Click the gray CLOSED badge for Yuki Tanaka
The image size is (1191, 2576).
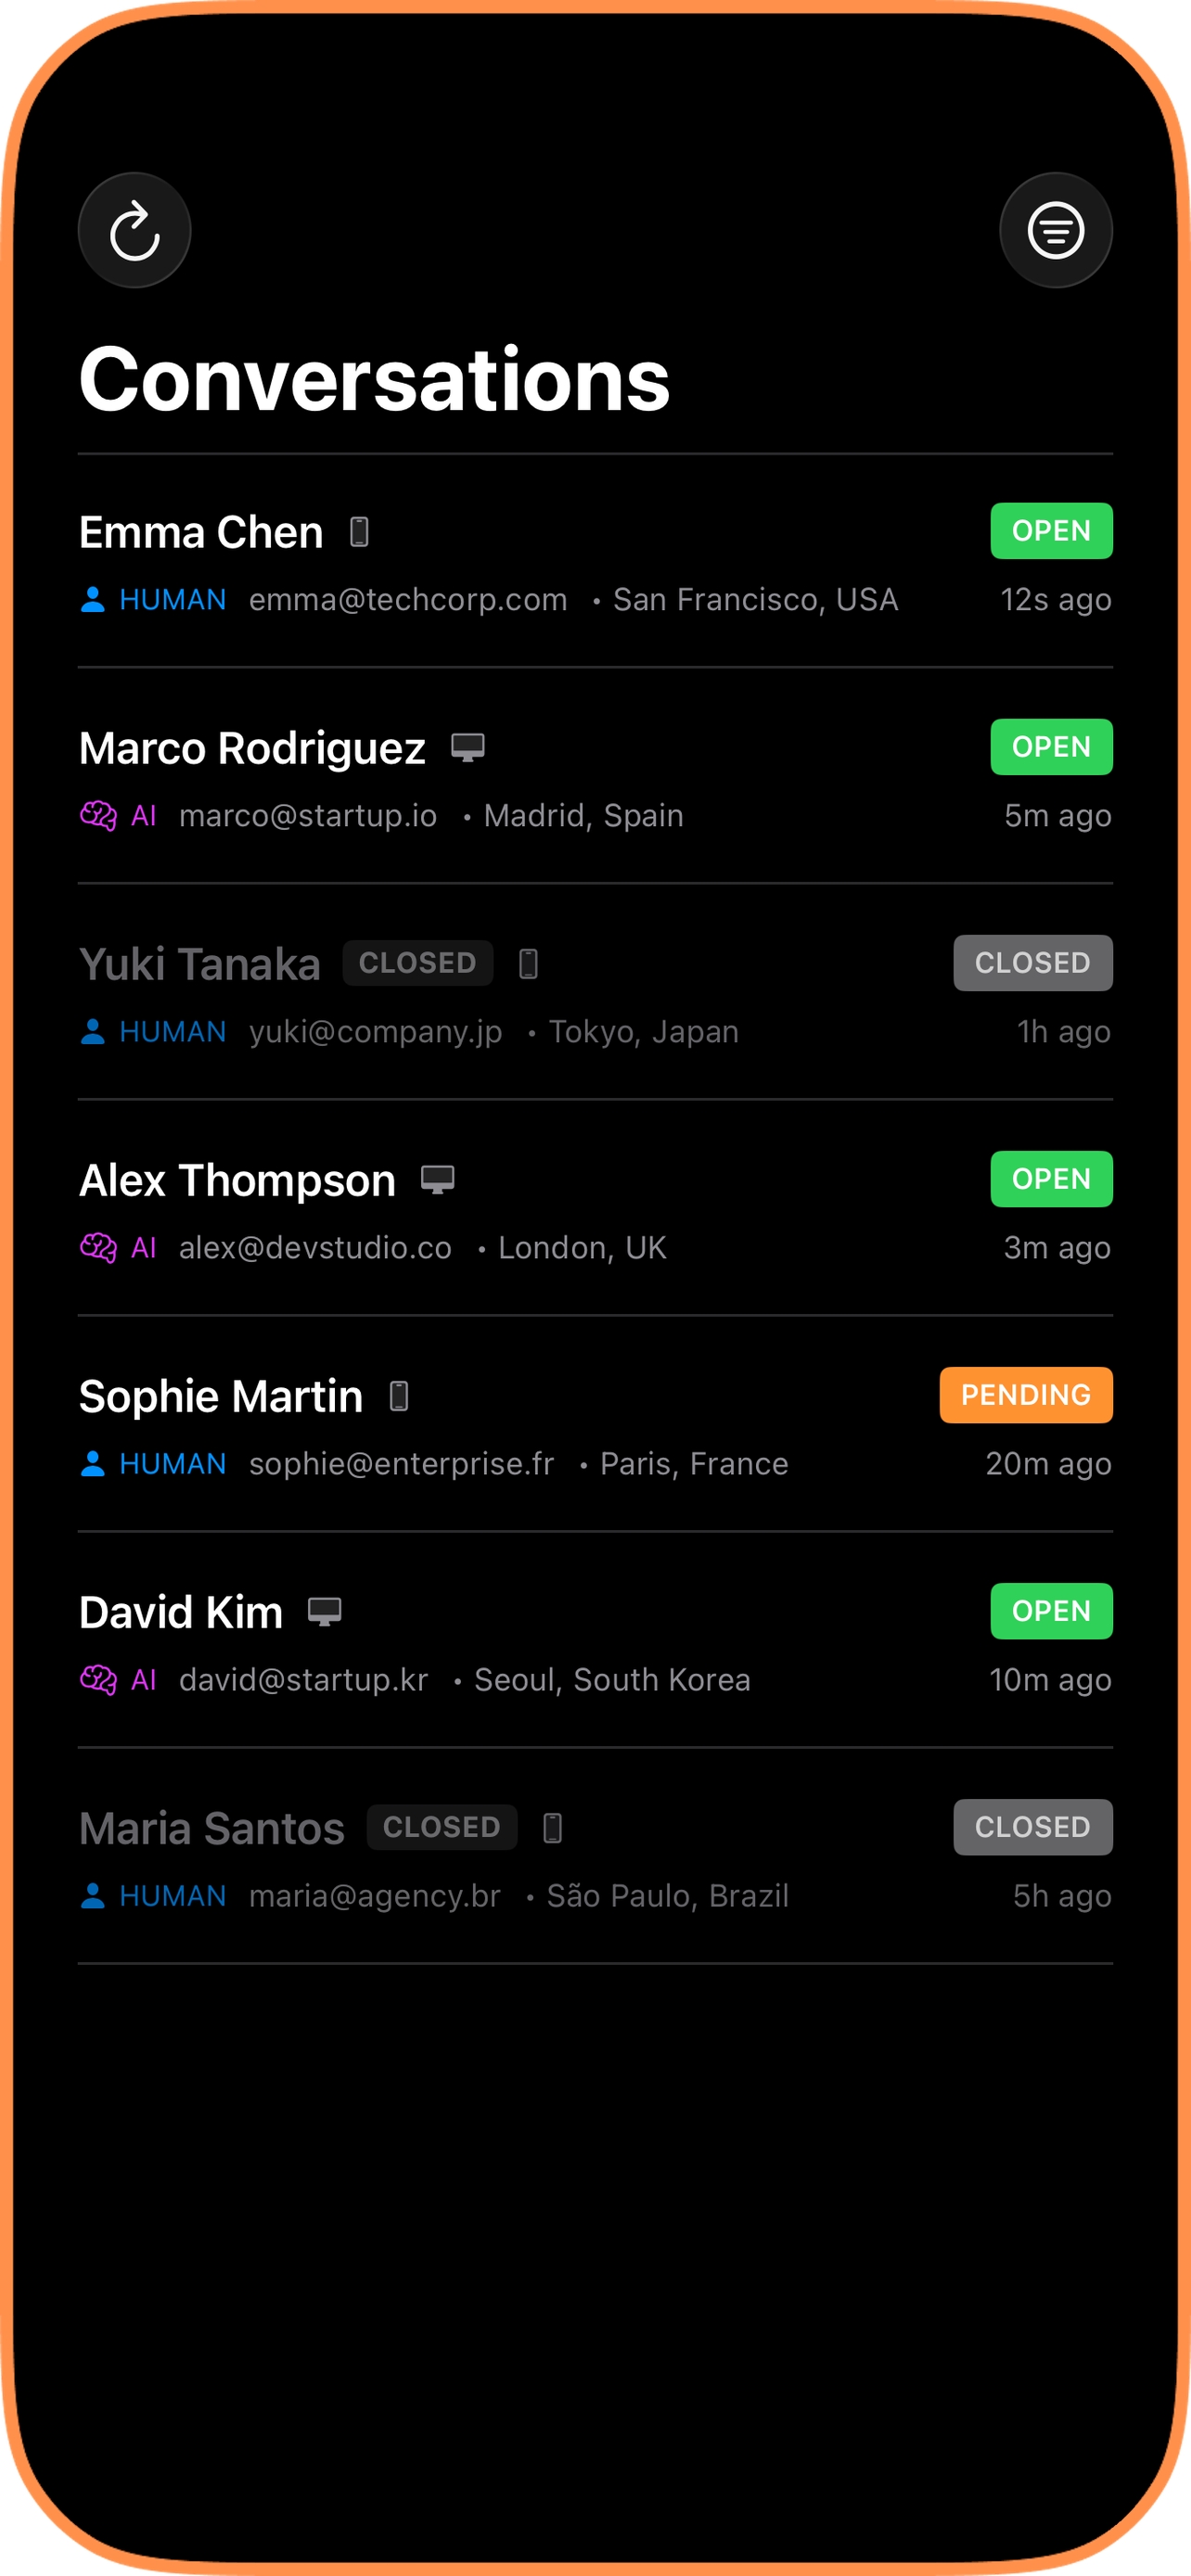1032,963
